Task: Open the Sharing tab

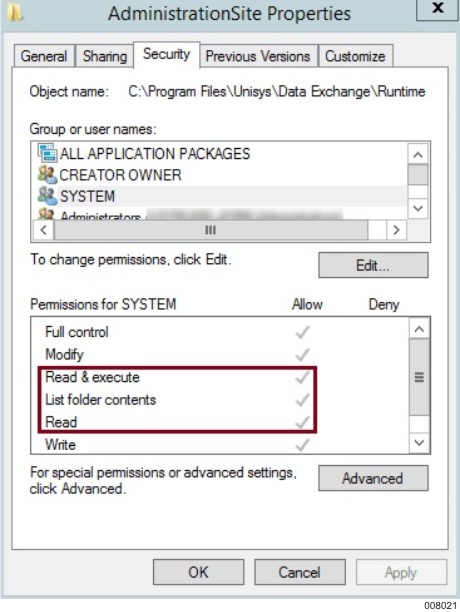Action: (x=105, y=56)
